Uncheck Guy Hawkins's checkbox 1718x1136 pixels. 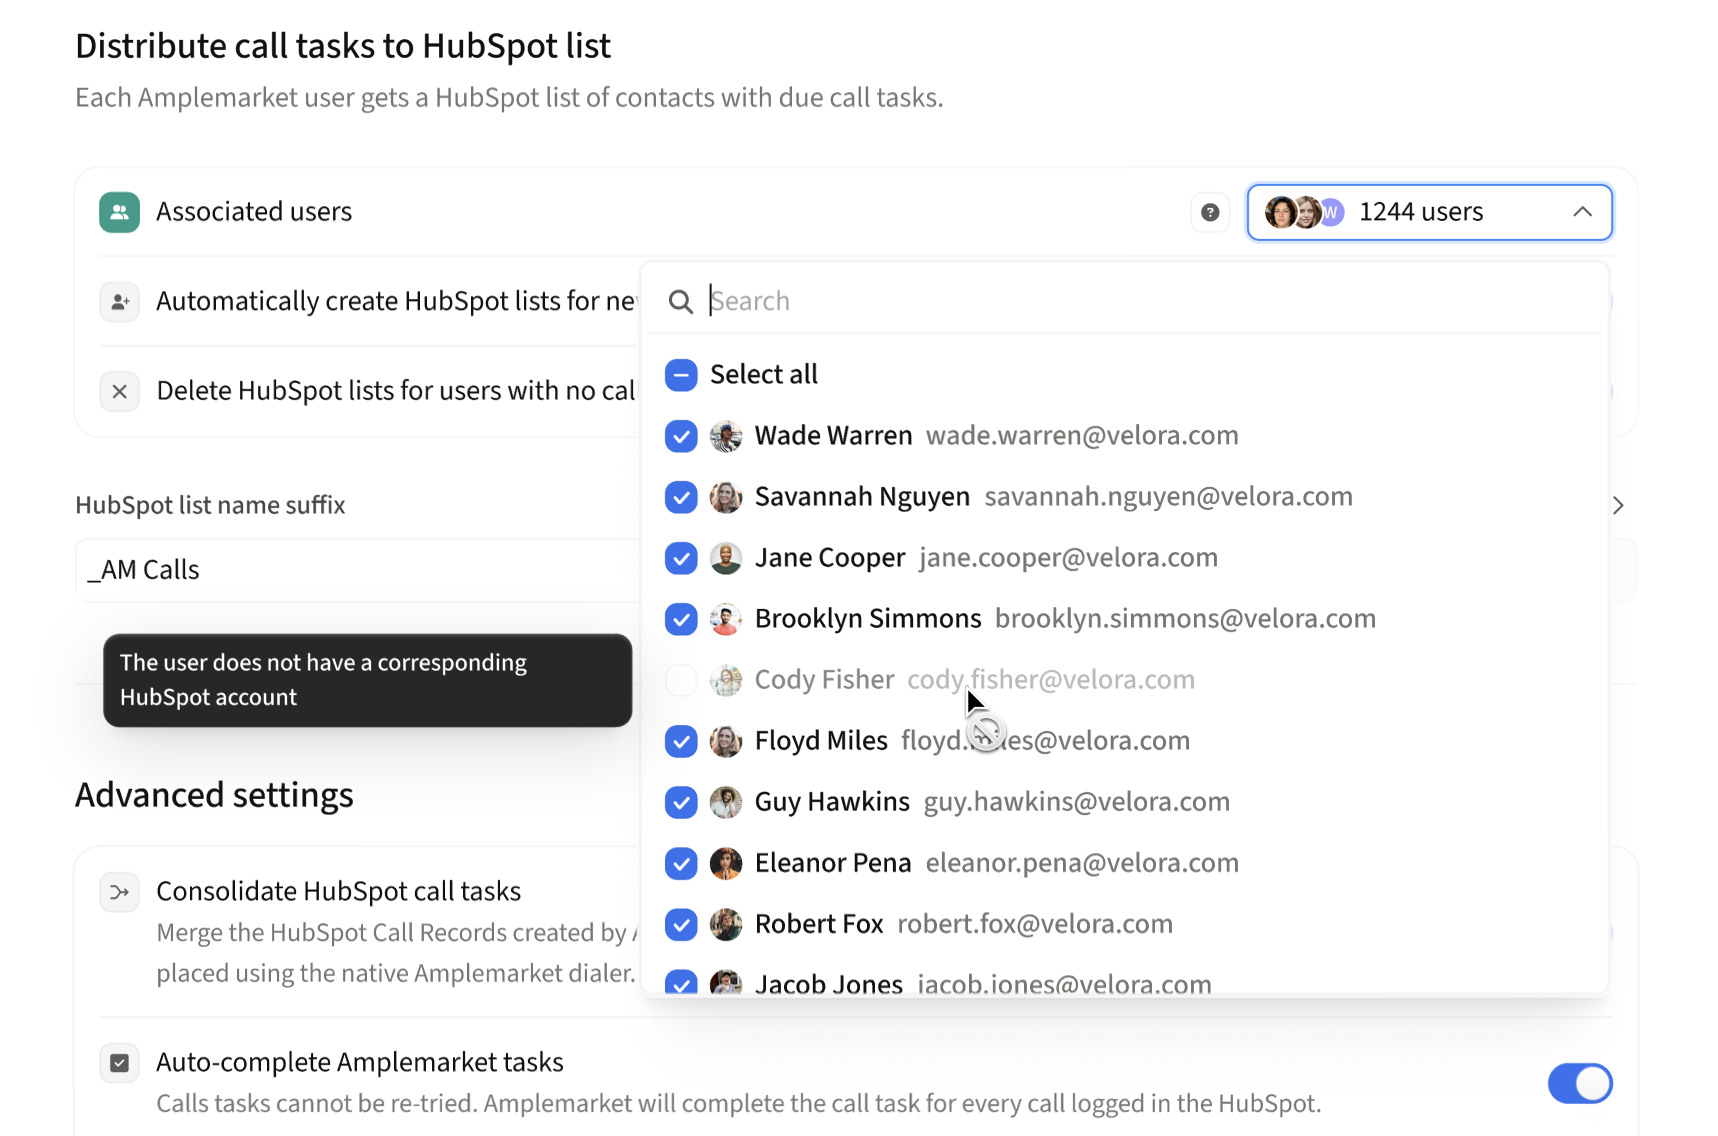(681, 802)
